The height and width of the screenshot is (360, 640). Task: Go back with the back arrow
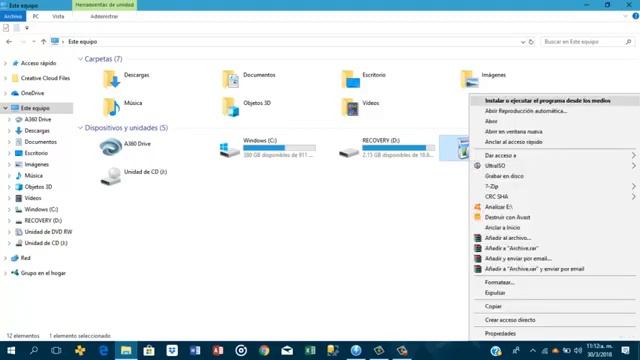[9, 42]
